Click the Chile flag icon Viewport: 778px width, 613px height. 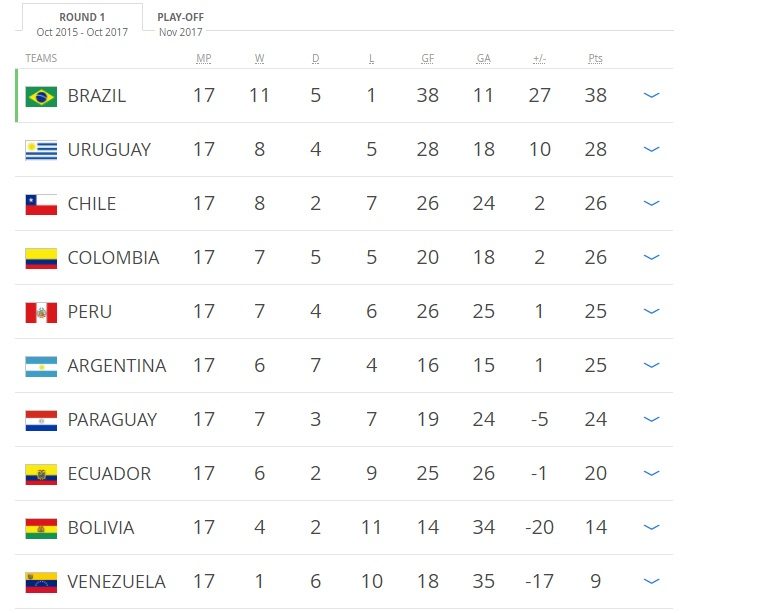[41, 204]
